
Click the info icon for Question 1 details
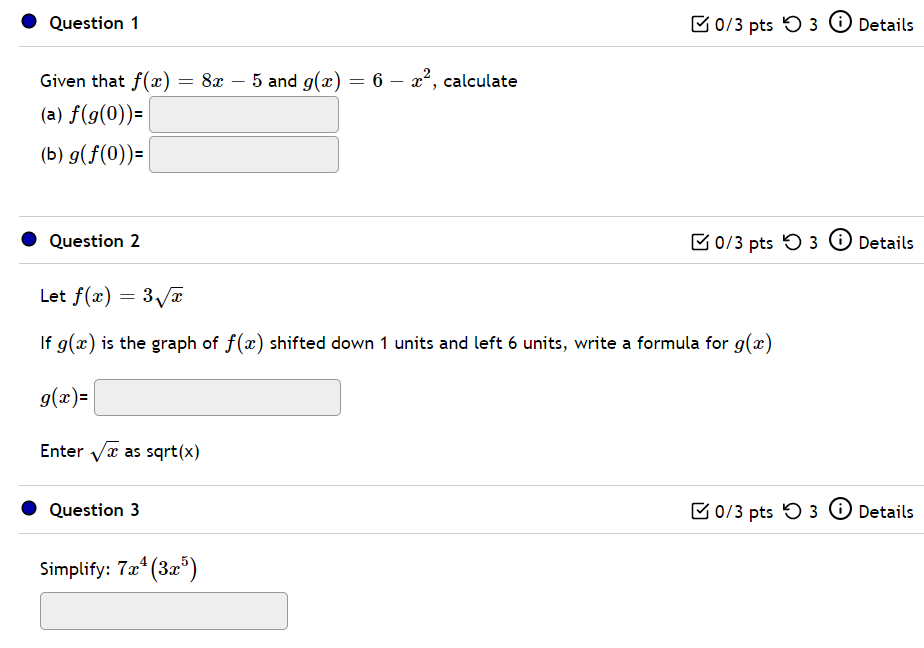840,22
